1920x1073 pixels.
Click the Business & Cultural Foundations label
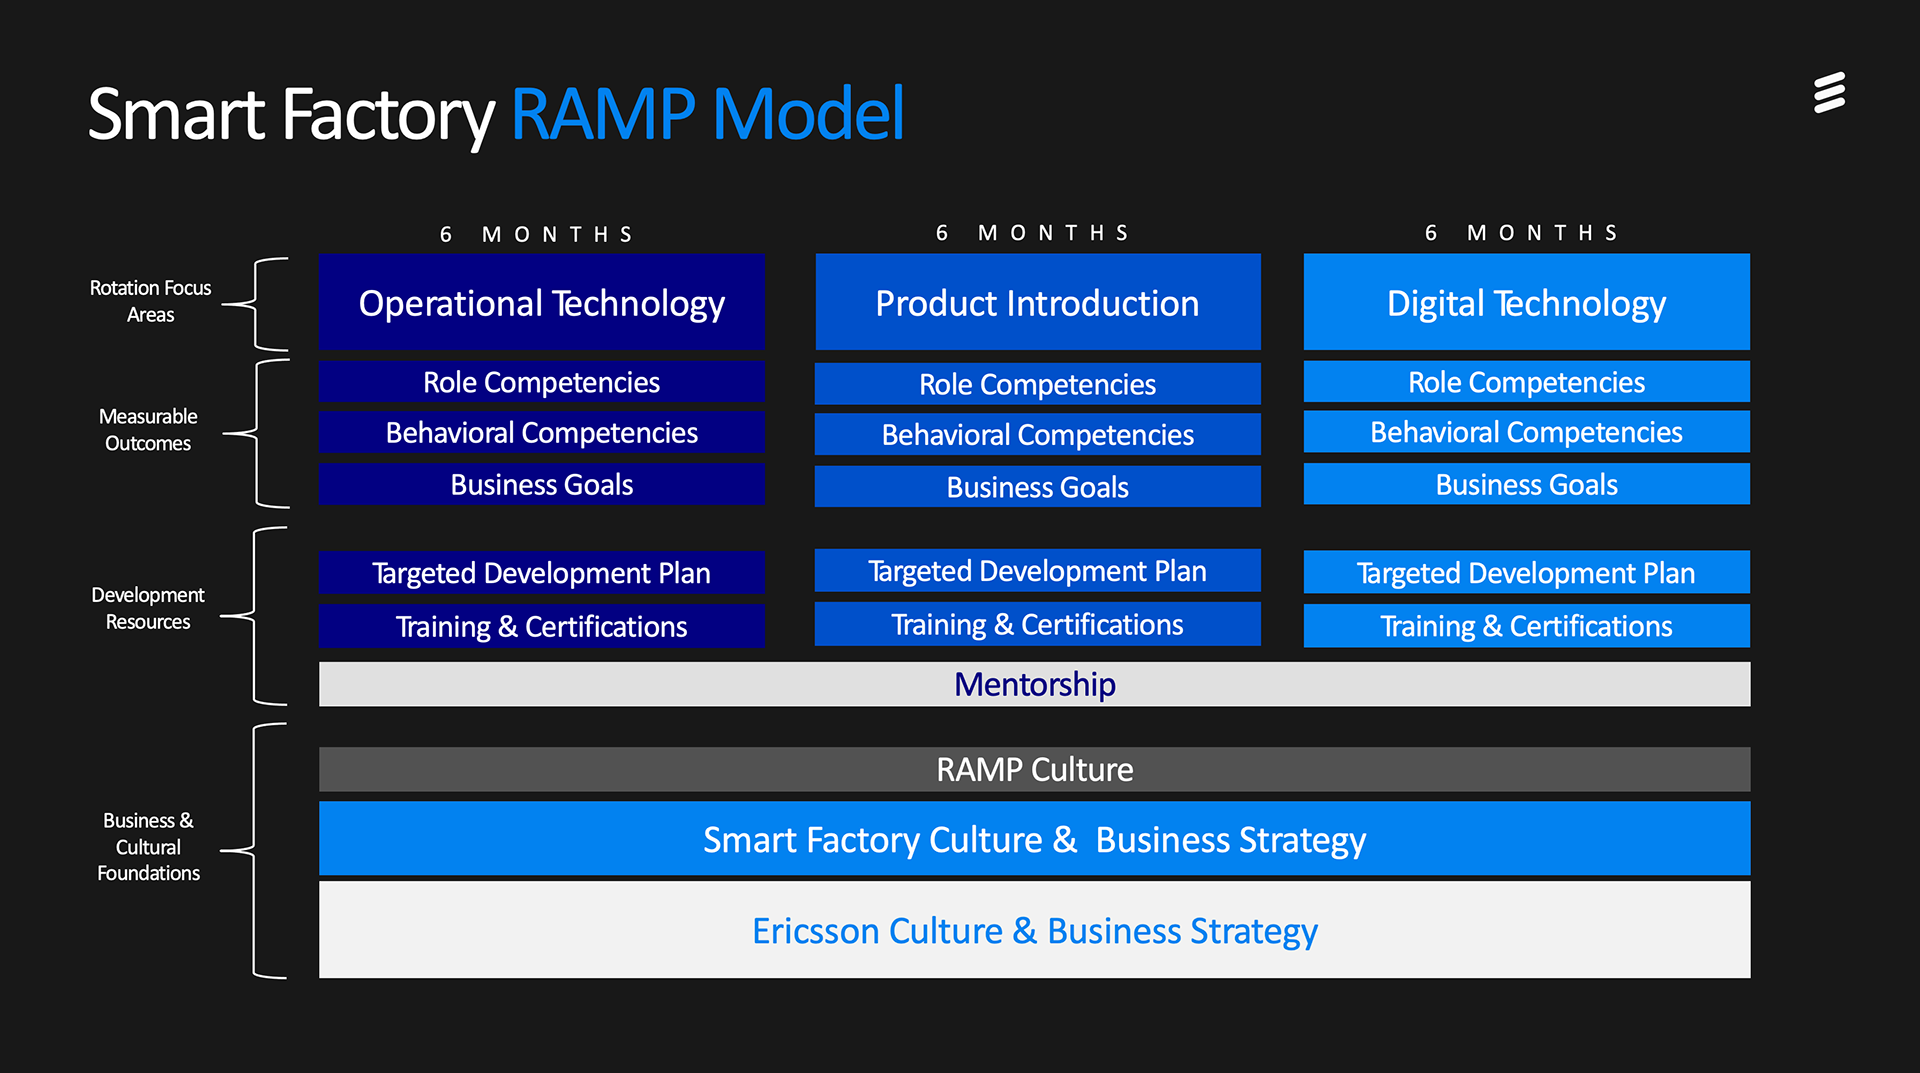(148, 846)
